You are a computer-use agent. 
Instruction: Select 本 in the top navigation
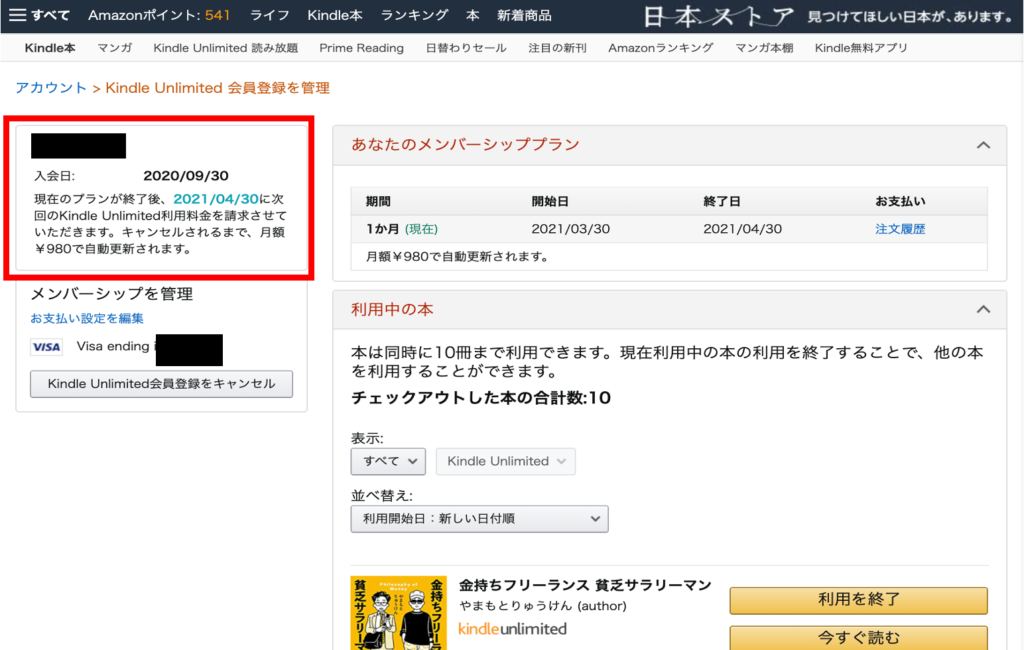click(x=473, y=15)
